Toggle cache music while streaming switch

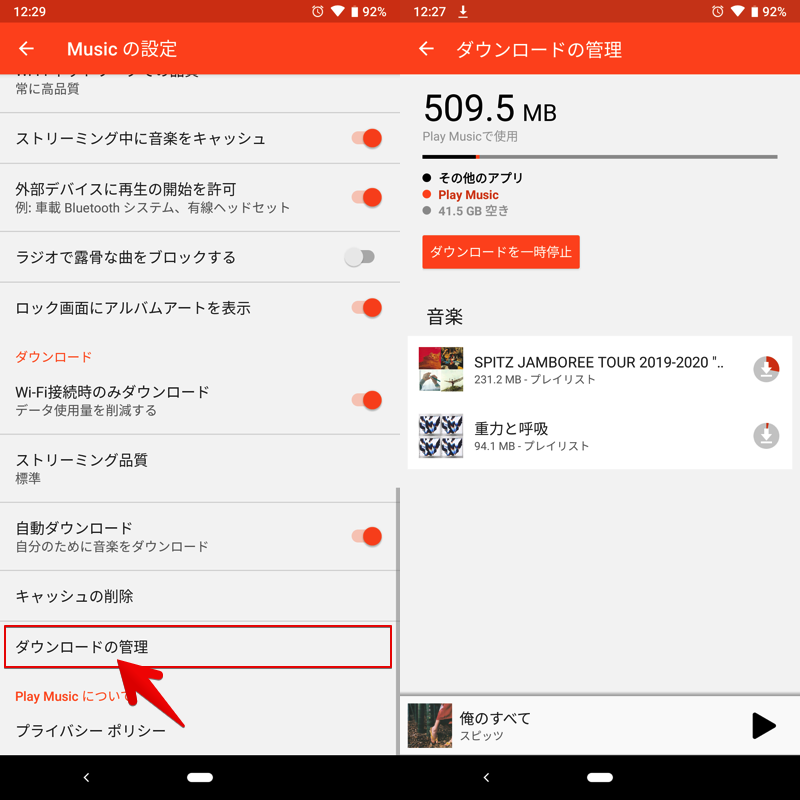tap(366, 138)
